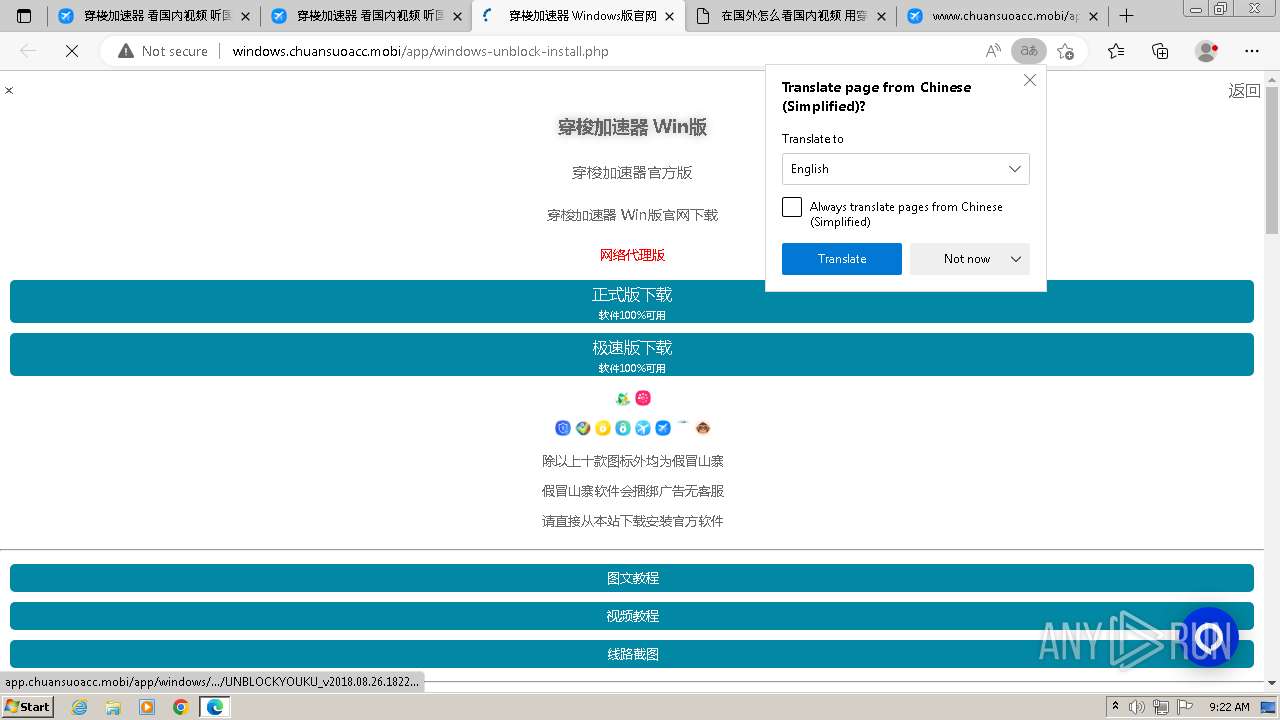Open the Favorites list
This screenshot has width=1280, height=720.
tap(1116, 51)
